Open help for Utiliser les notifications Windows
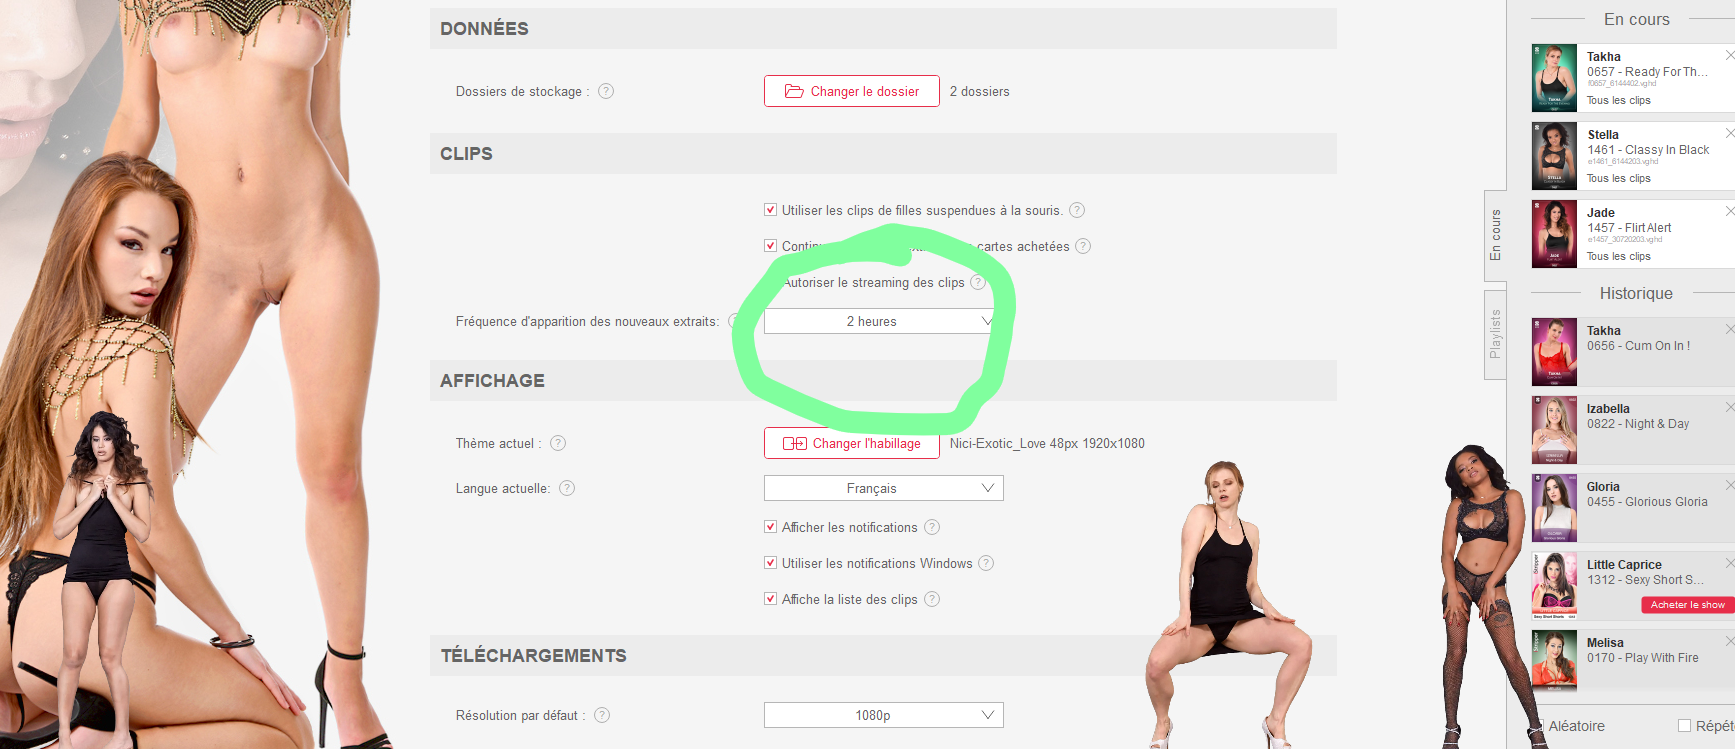Viewport: 1735px width, 749px height. [x=986, y=563]
